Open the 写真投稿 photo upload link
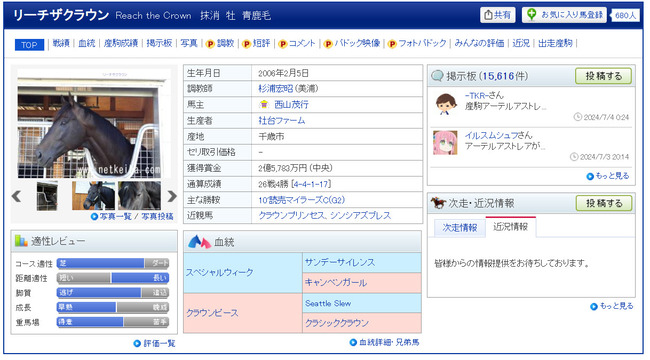 click(158, 216)
